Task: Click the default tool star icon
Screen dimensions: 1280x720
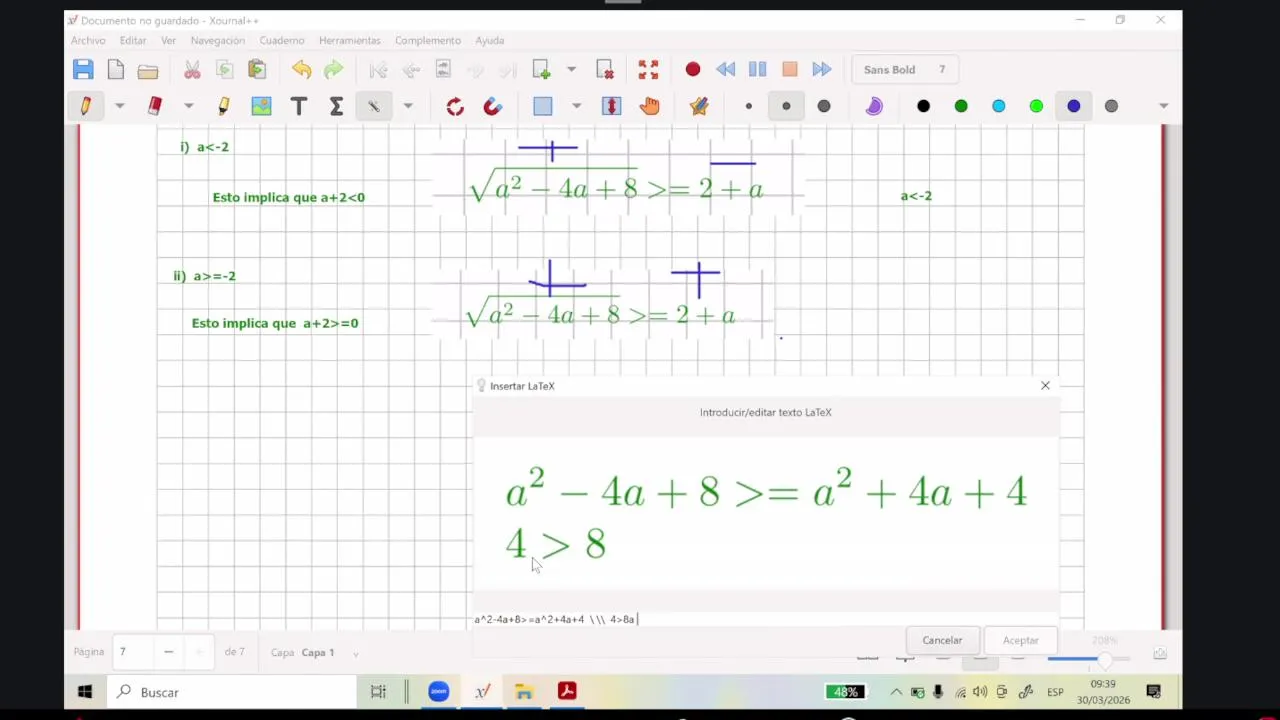Action: (x=699, y=106)
